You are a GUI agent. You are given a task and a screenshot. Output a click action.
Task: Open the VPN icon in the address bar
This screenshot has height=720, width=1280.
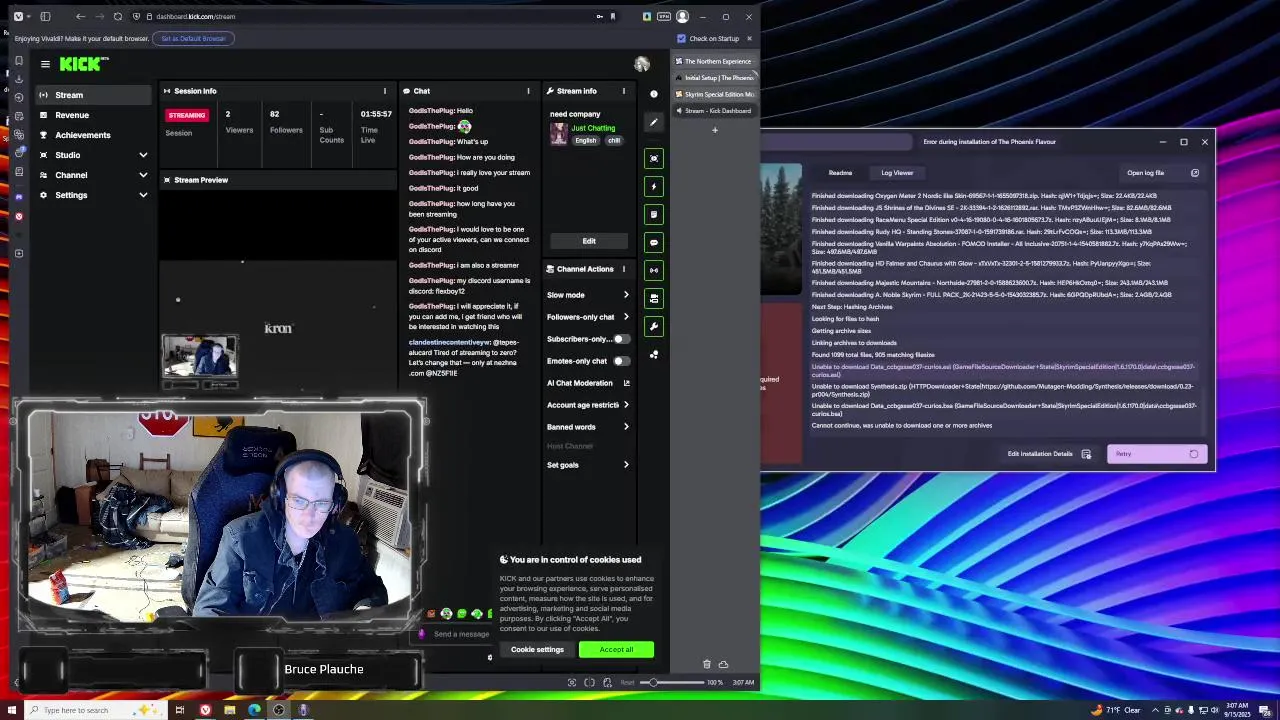[x=663, y=16]
